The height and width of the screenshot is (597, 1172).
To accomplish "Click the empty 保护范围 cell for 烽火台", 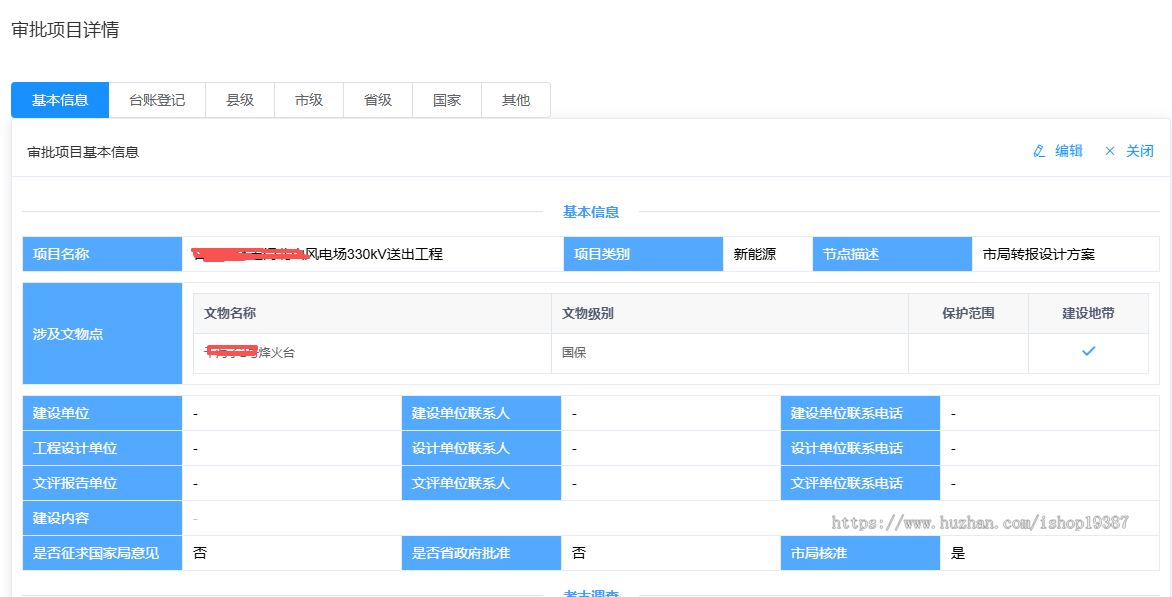I will coord(969,353).
